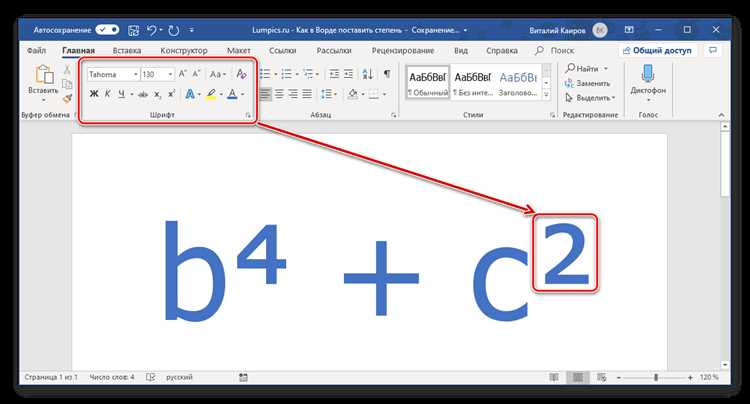750x404 pixels.
Task: Sort the selected text alphabetically with the sort icon
Action: click(x=367, y=74)
